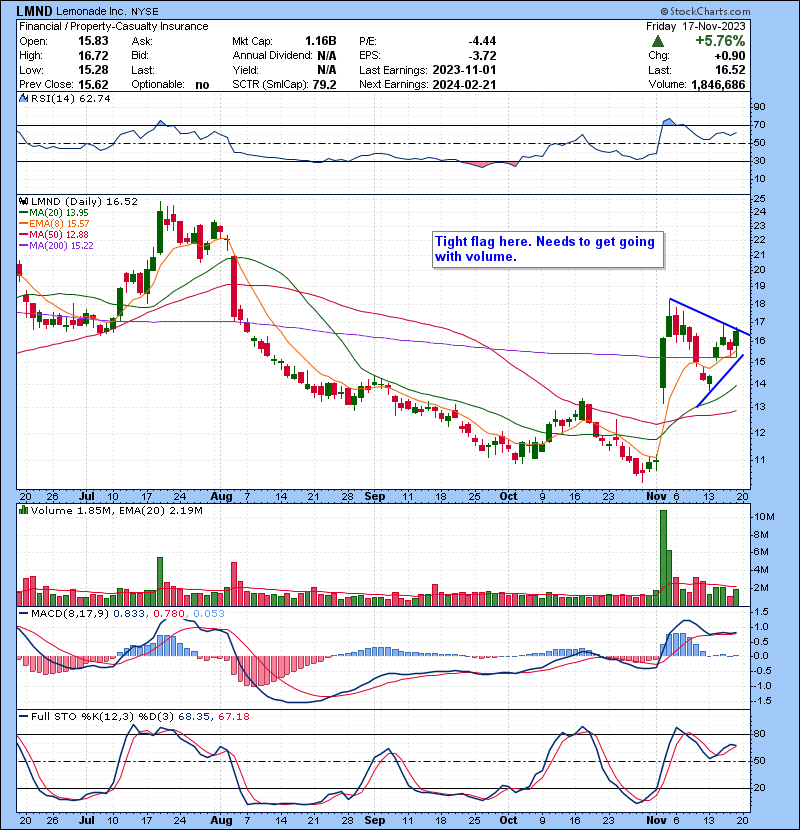Click the Last Earnings date 2023-11-01
The image size is (800, 830).
[x=464, y=70]
